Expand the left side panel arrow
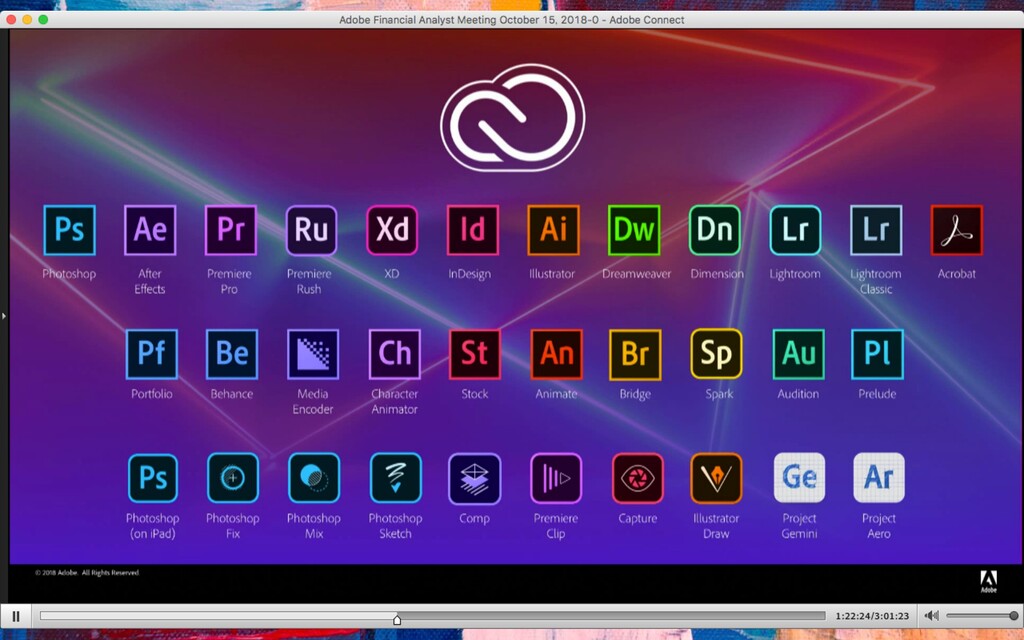The height and width of the screenshot is (640, 1024). pos(4,316)
